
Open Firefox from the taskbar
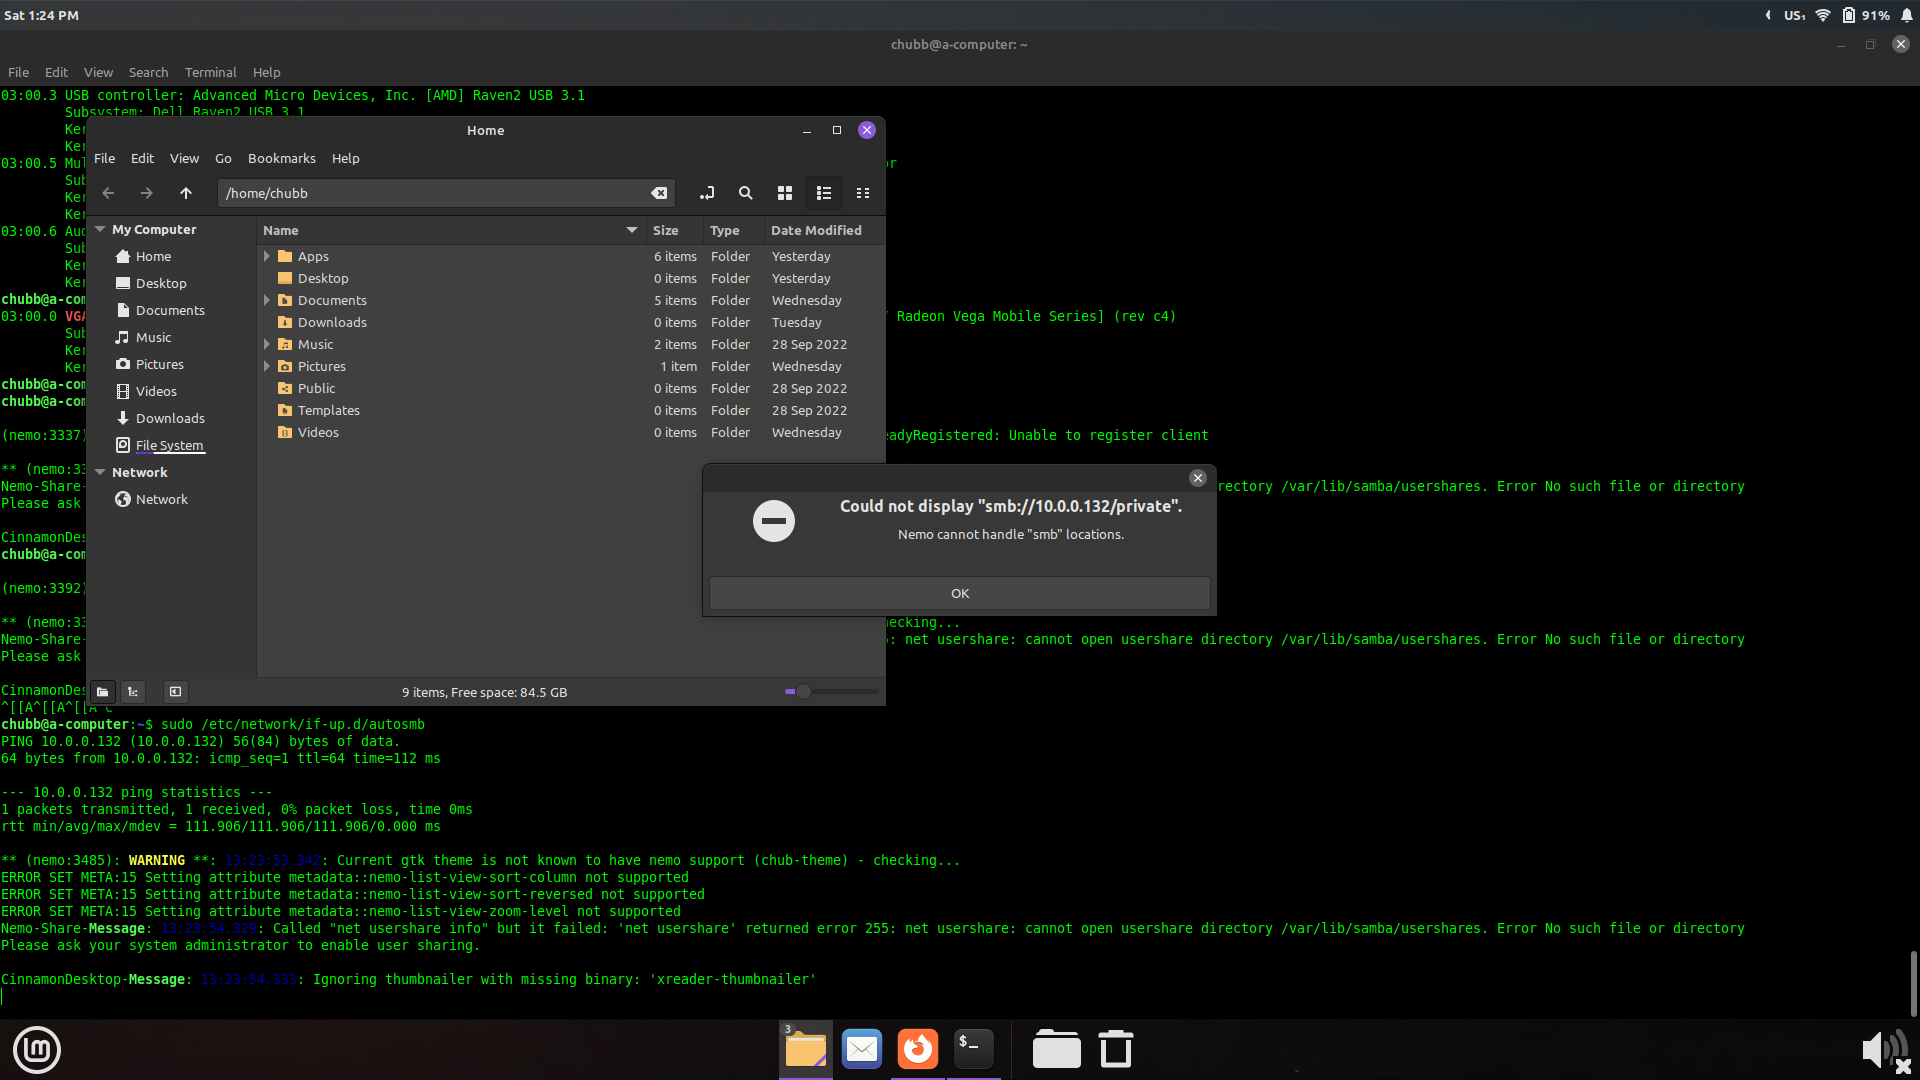click(917, 1049)
